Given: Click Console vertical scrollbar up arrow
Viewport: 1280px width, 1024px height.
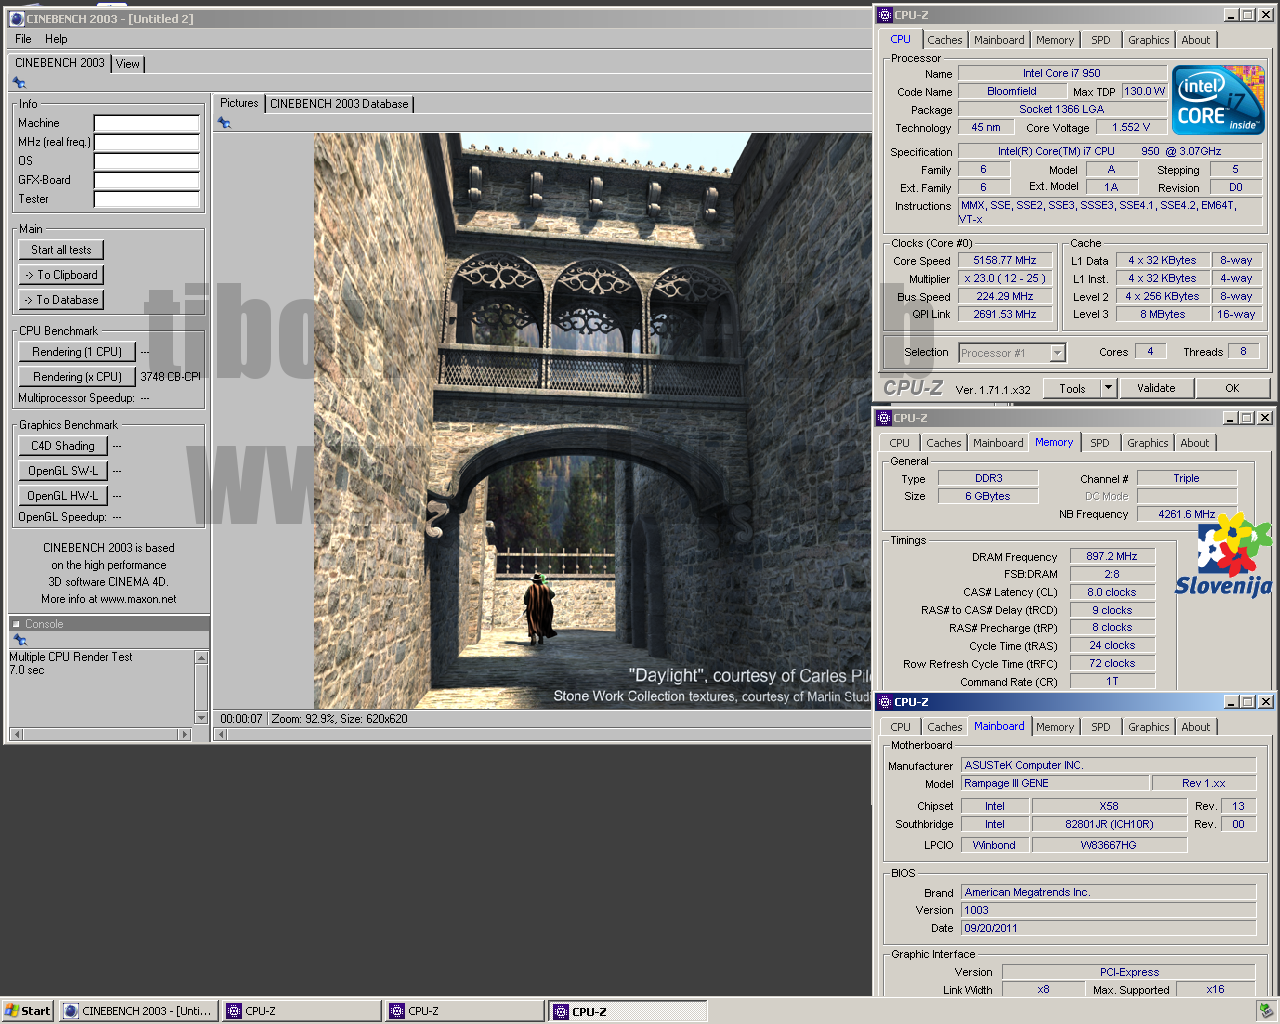Looking at the screenshot, I should coord(201,658).
